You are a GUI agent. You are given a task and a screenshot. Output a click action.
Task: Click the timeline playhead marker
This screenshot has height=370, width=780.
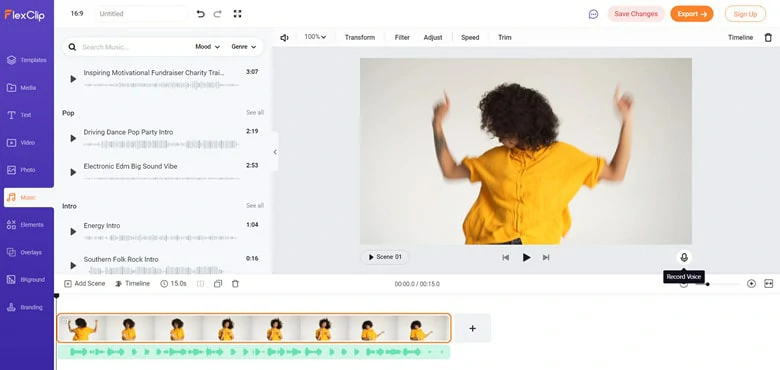pos(56,296)
